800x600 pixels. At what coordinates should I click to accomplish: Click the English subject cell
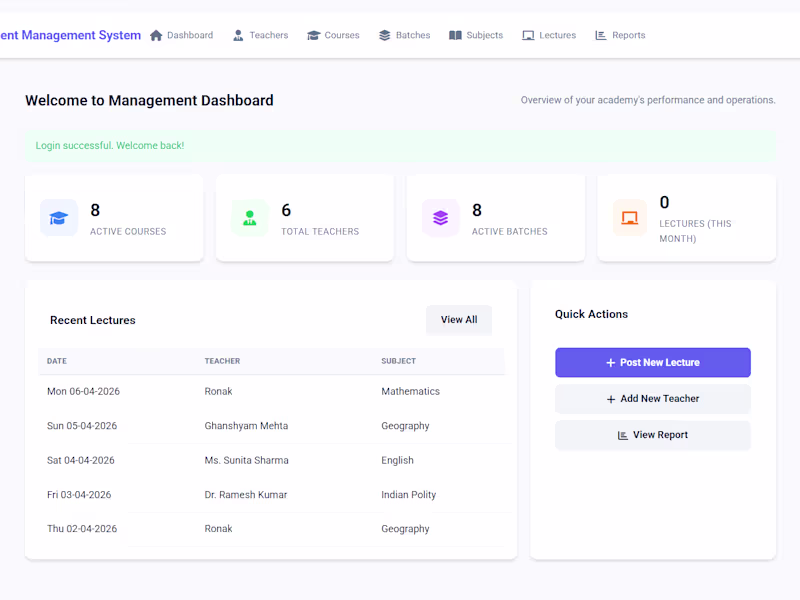click(397, 460)
